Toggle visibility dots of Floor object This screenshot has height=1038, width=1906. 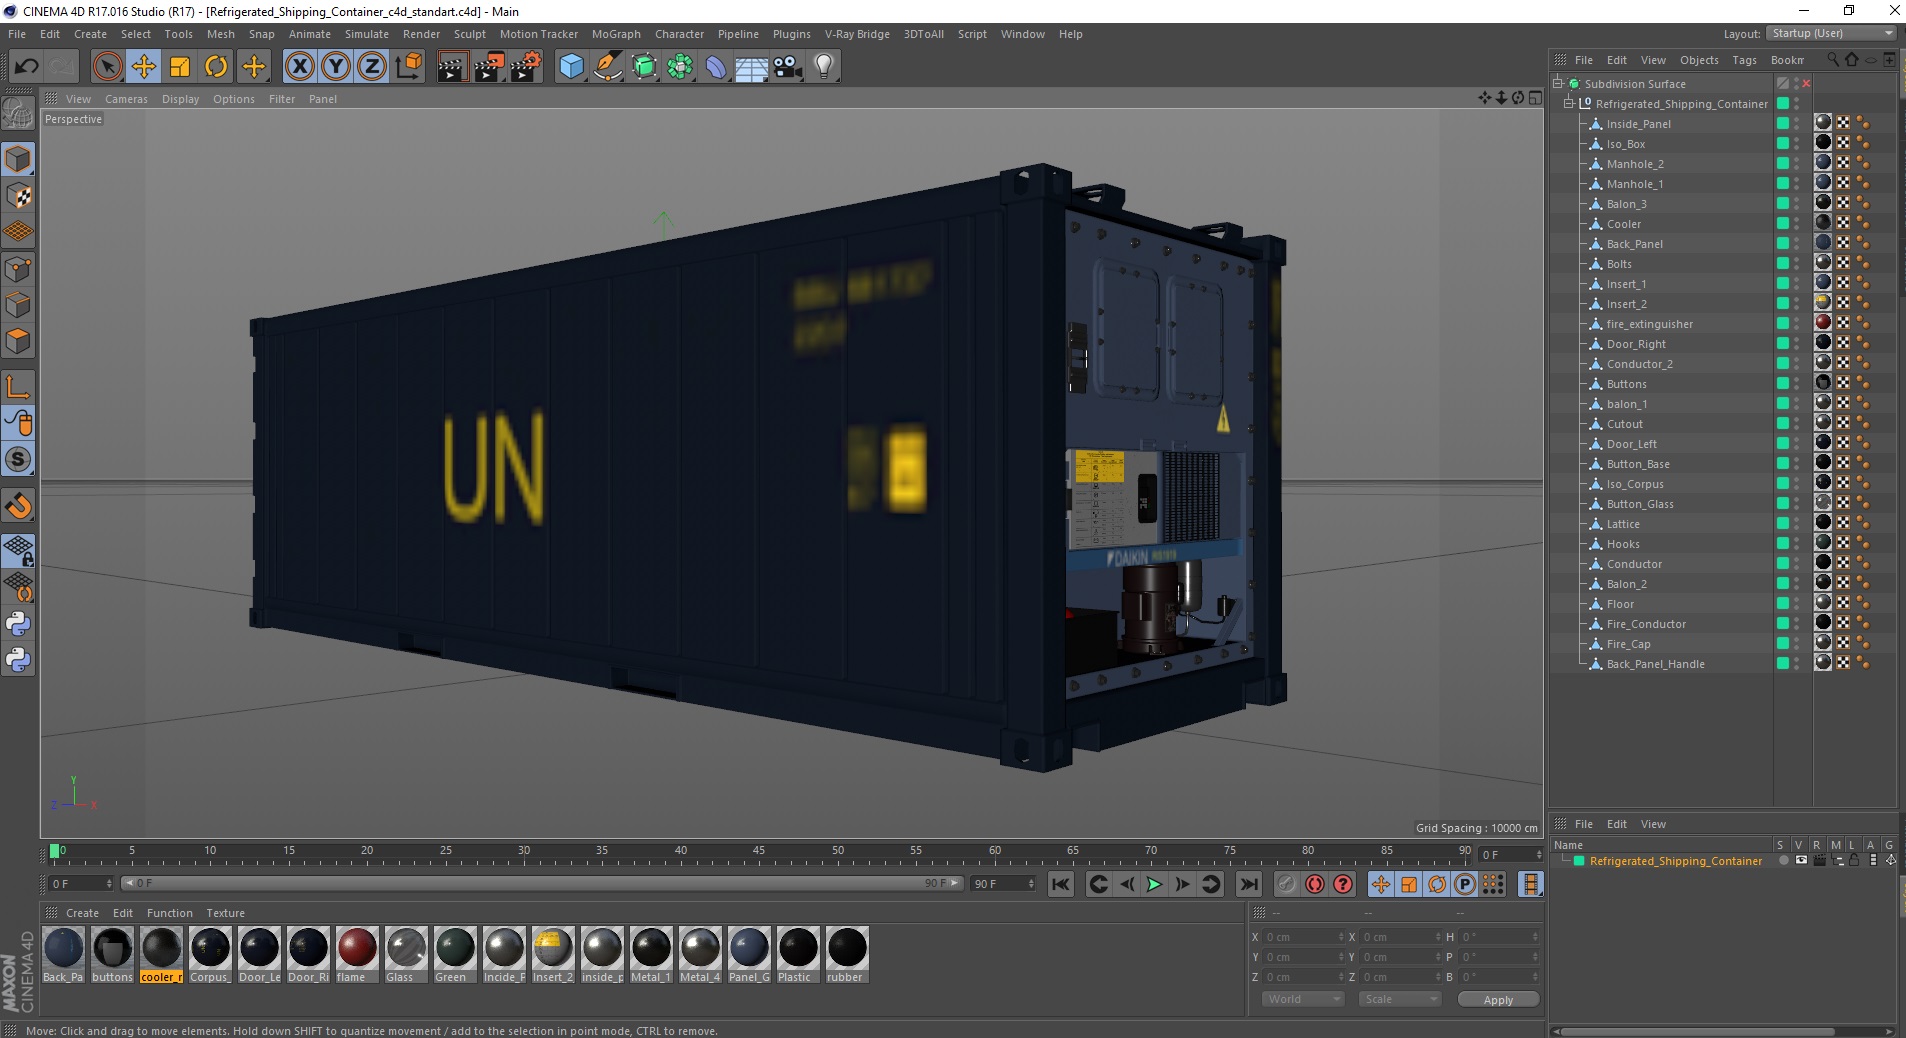pyautogui.click(x=1797, y=604)
